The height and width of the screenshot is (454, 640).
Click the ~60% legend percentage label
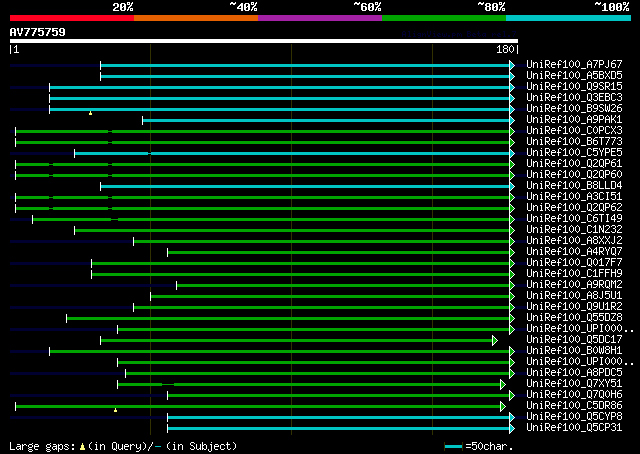[x=367, y=7]
